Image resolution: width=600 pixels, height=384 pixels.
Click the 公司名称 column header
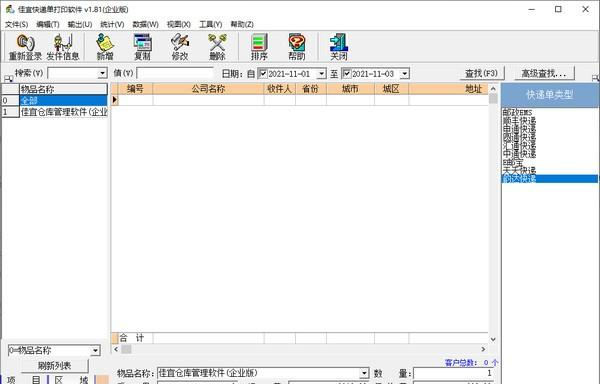(208, 89)
